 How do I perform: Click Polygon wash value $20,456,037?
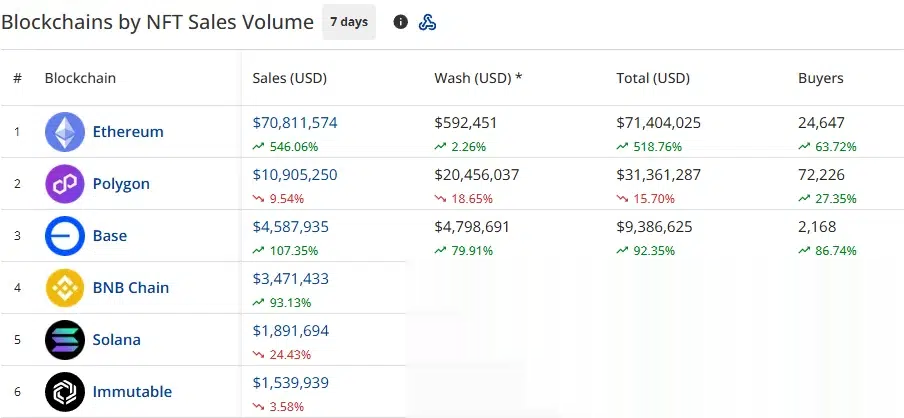pyautogui.click(x=477, y=175)
